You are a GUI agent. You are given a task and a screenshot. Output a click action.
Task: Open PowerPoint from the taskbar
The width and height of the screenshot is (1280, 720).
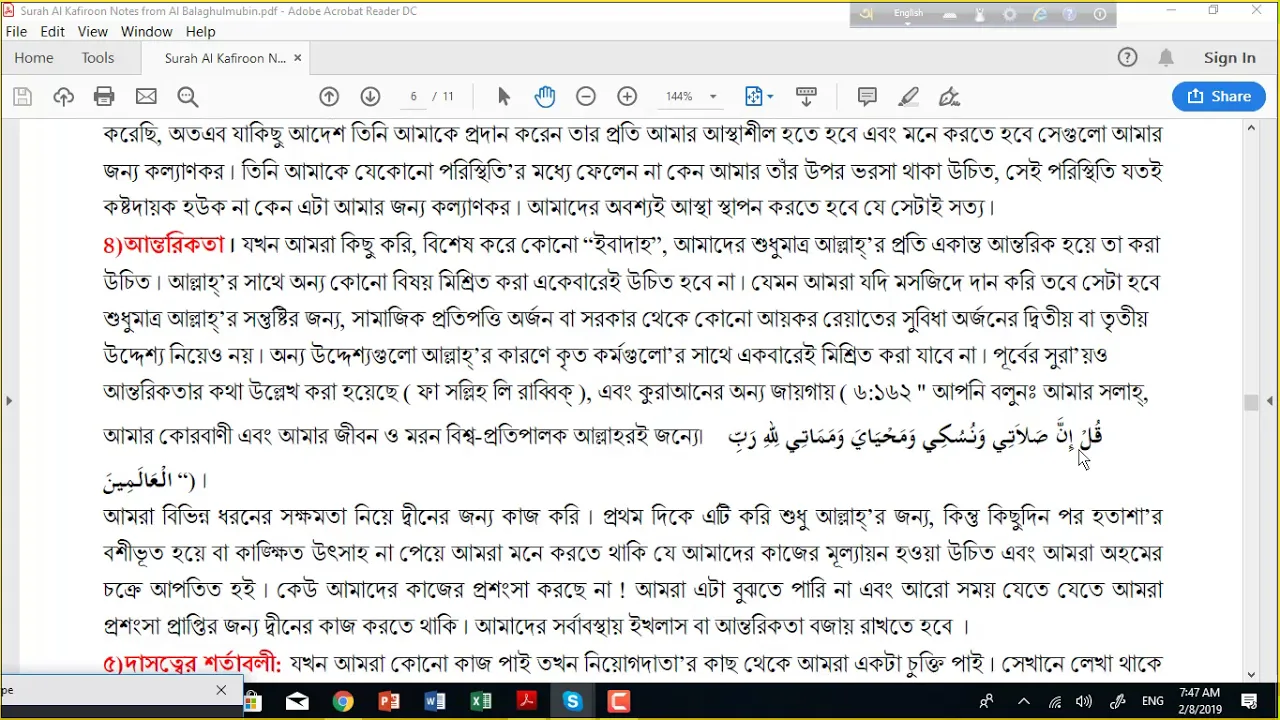tap(389, 702)
